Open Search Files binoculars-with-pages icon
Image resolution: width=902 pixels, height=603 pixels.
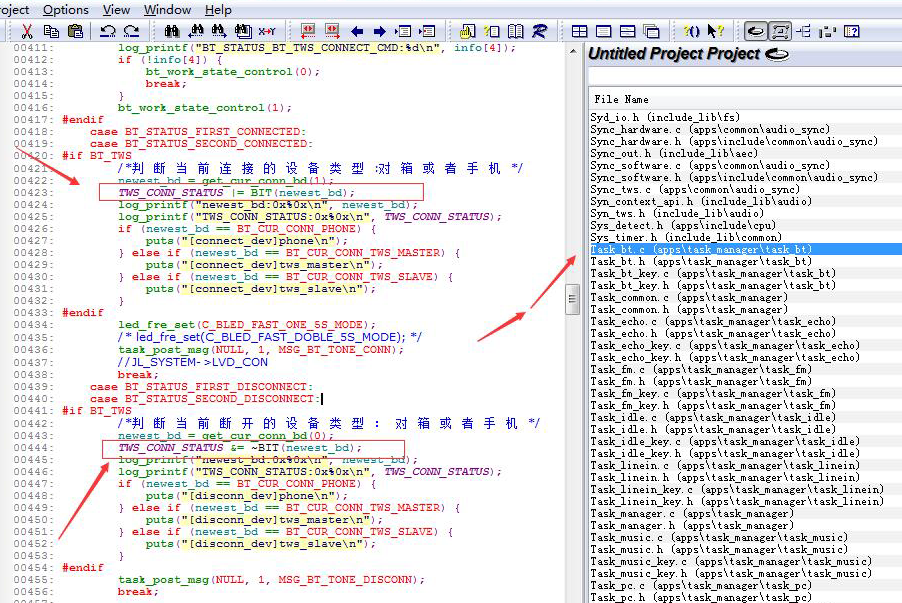[x=243, y=31]
